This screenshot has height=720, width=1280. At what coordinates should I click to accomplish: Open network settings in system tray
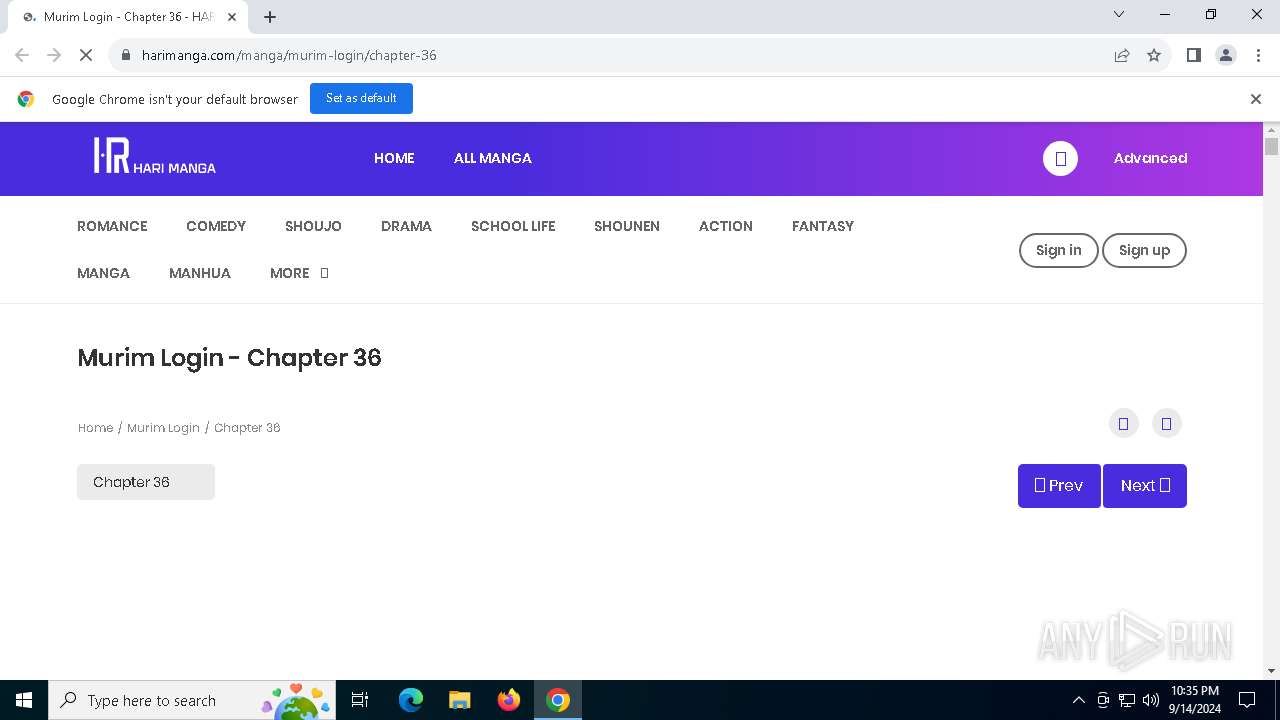pyautogui.click(x=1127, y=700)
